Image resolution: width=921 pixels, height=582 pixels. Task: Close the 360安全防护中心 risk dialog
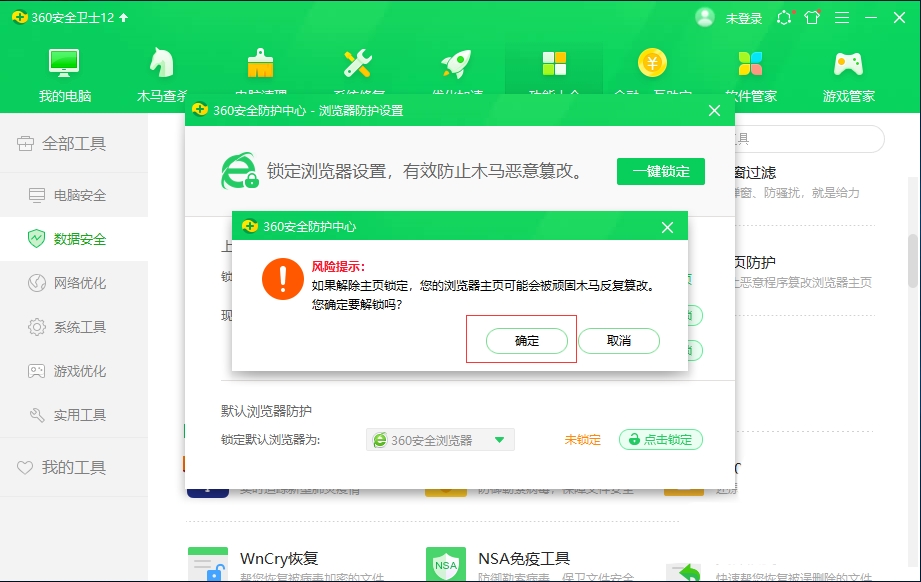point(667,227)
